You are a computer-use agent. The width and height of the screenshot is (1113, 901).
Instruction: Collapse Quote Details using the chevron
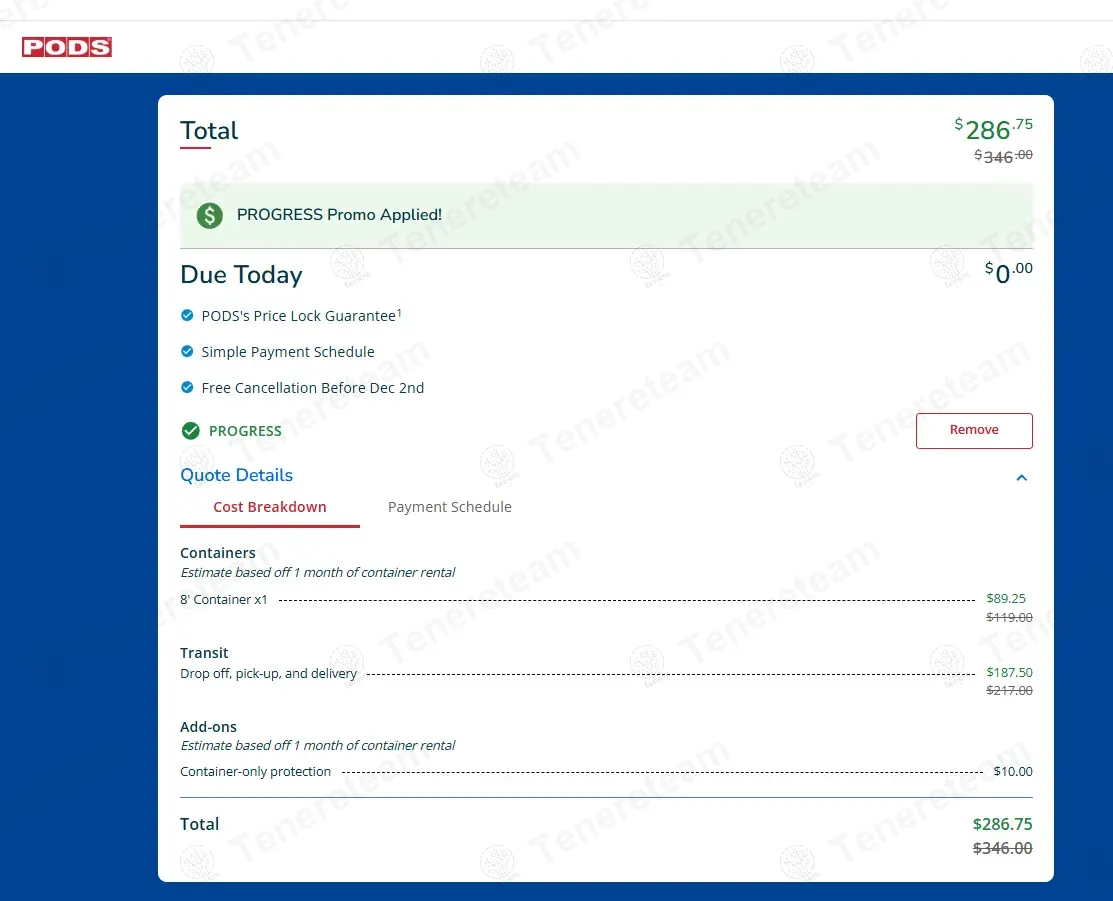(x=1021, y=478)
